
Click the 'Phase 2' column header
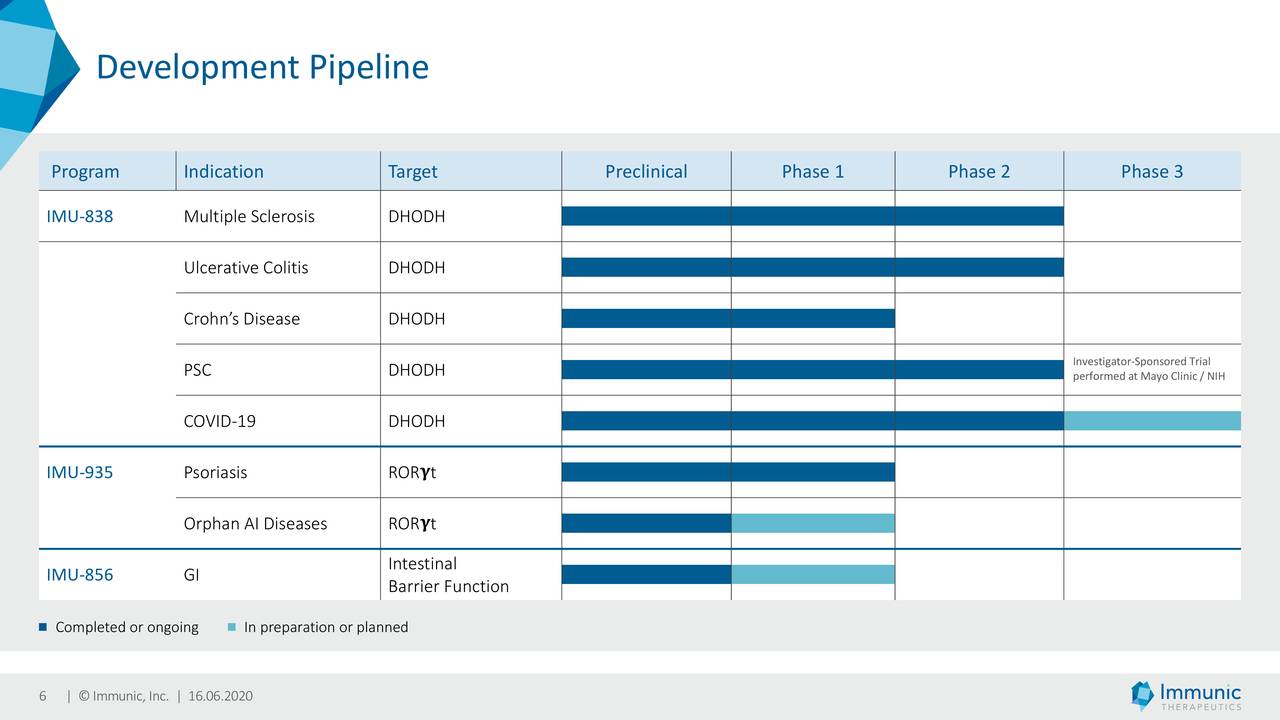[979, 171]
